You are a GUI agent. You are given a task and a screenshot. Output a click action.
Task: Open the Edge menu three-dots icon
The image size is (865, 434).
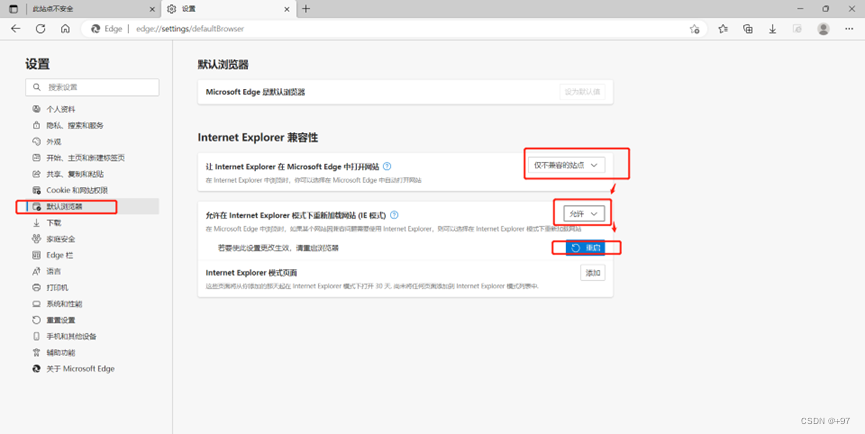849,29
